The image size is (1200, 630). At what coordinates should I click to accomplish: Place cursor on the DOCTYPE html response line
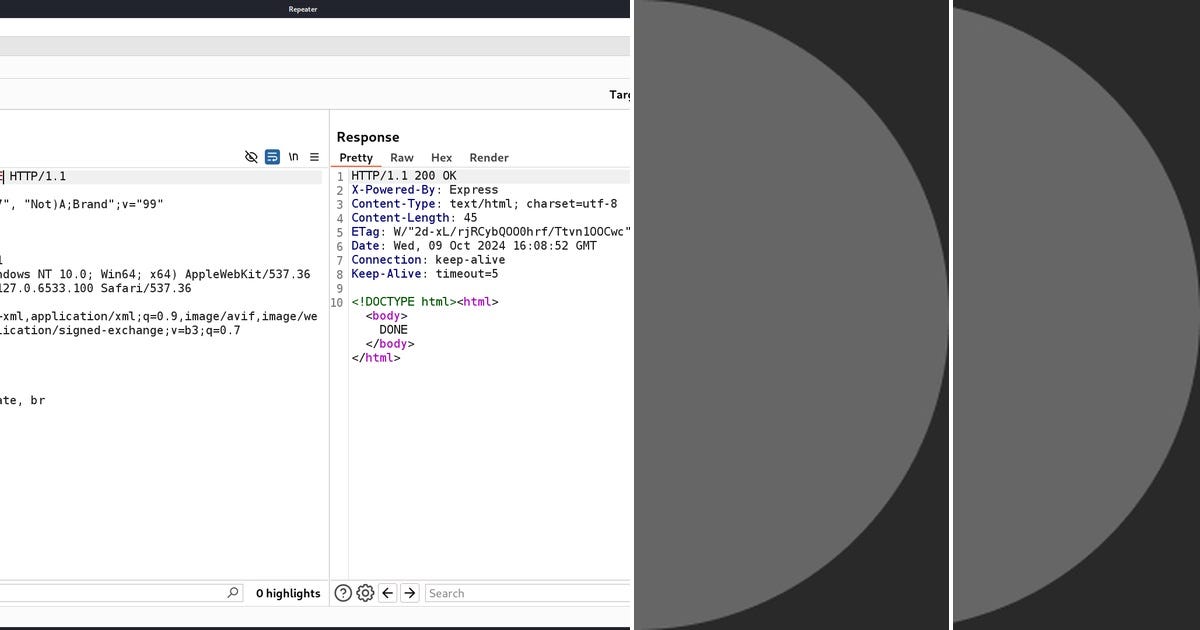pyautogui.click(x=424, y=301)
